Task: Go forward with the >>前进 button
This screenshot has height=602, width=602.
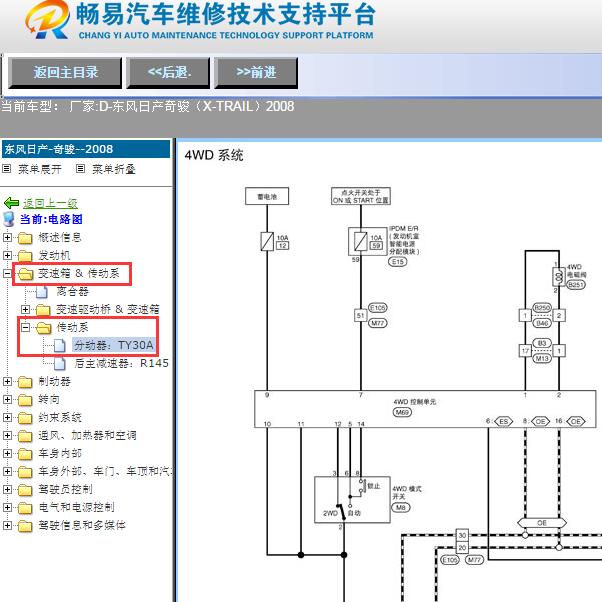Action: pyautogui.click(x=256, y=73)
